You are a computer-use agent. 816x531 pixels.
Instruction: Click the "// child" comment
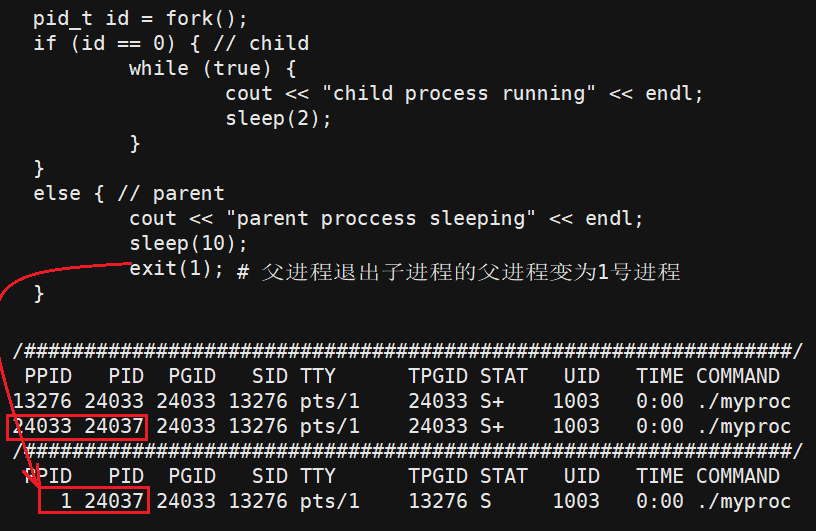(267, 43)
